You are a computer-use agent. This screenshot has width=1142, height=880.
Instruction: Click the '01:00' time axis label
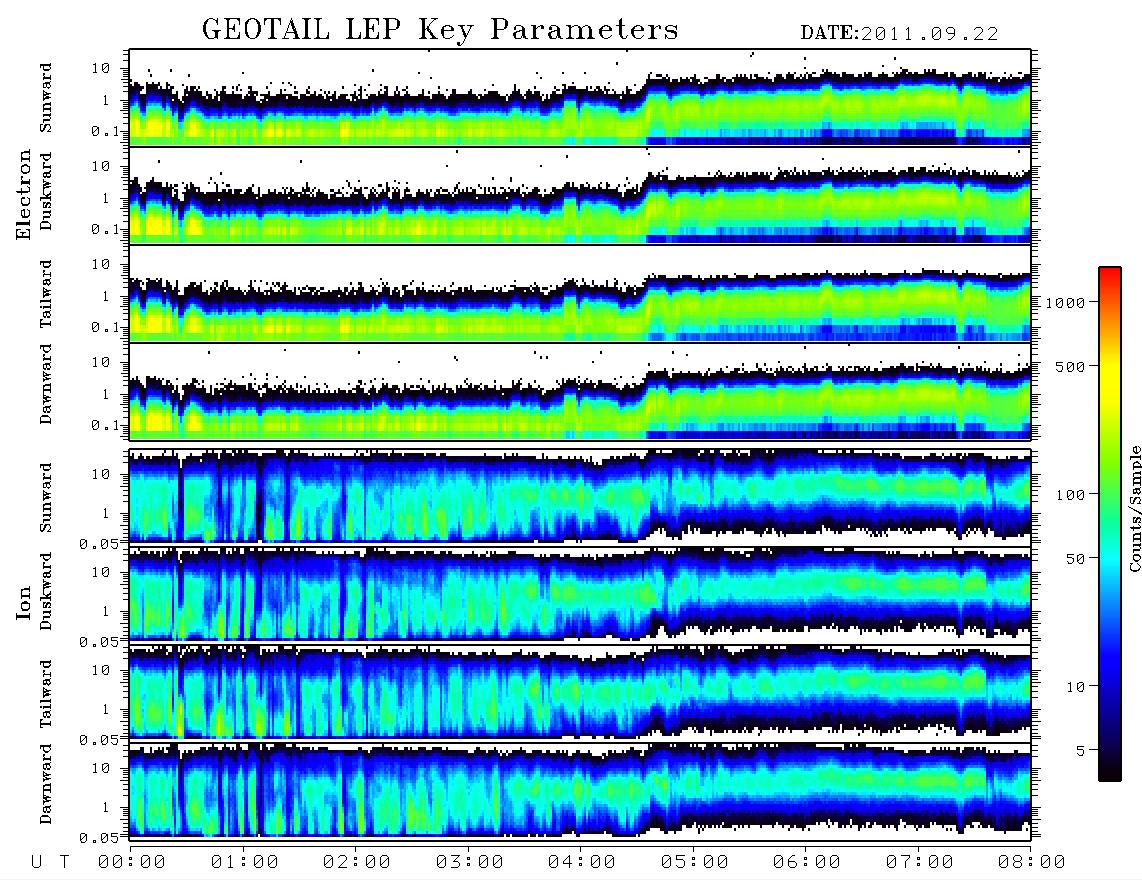click(245, 862)
